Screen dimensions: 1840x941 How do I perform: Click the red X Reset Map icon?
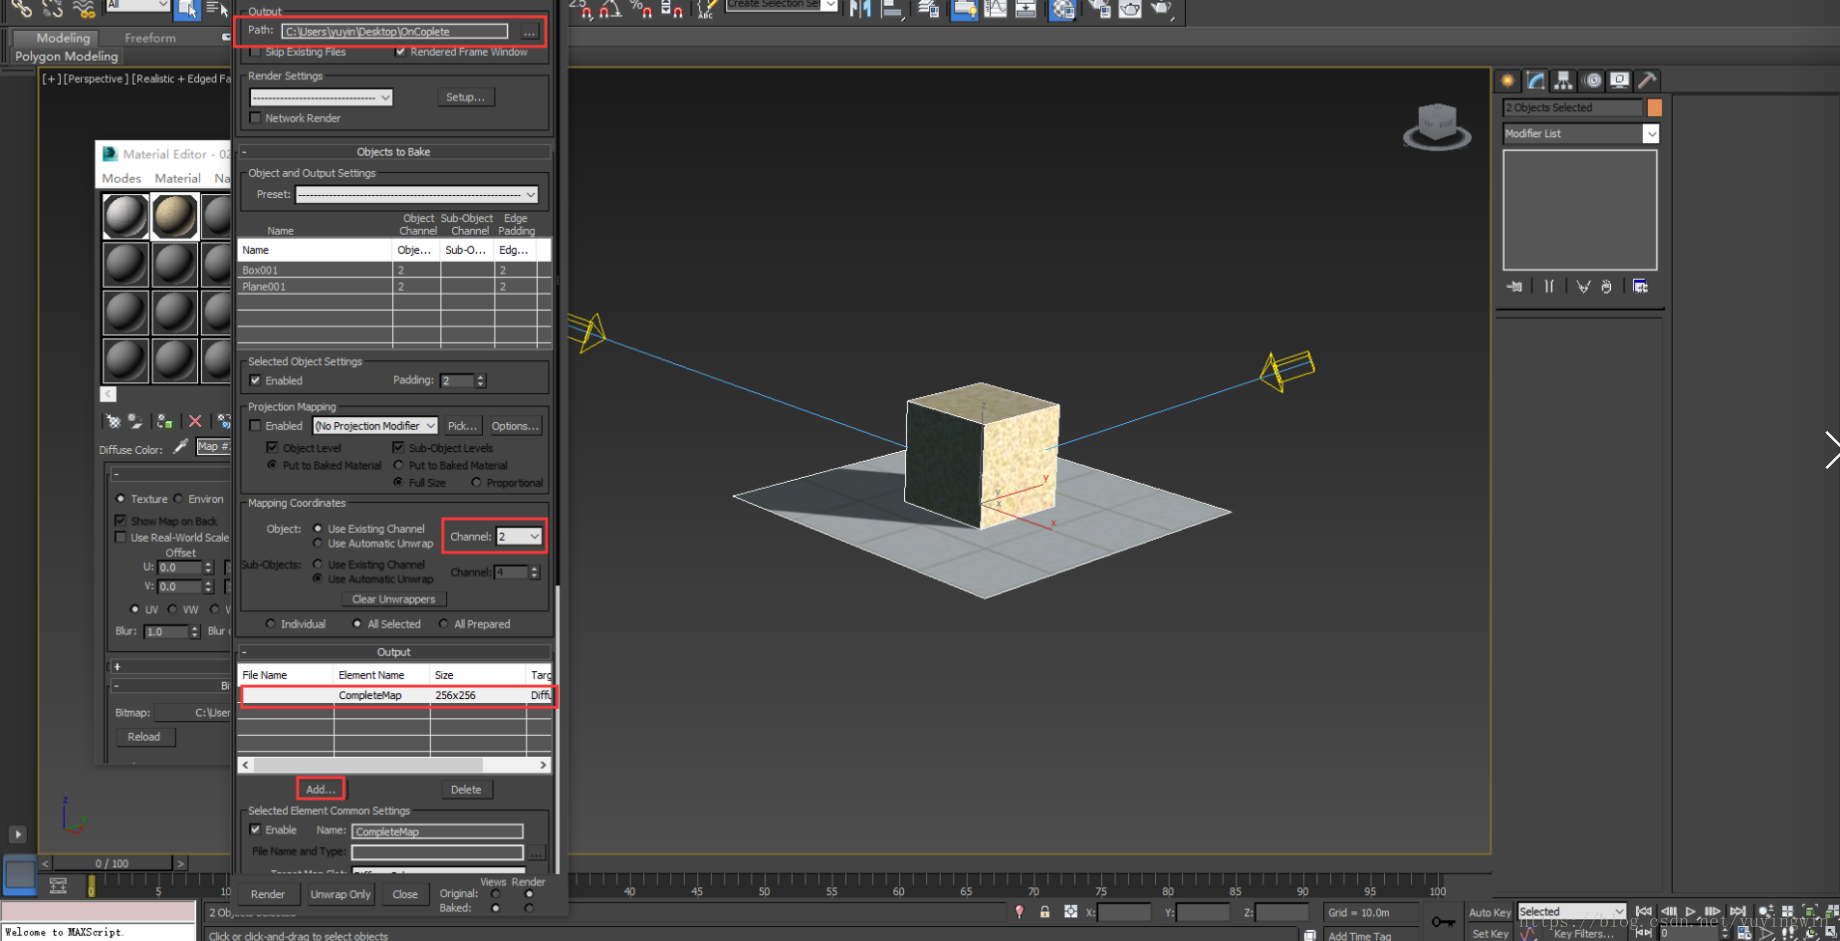coord(195,421)
